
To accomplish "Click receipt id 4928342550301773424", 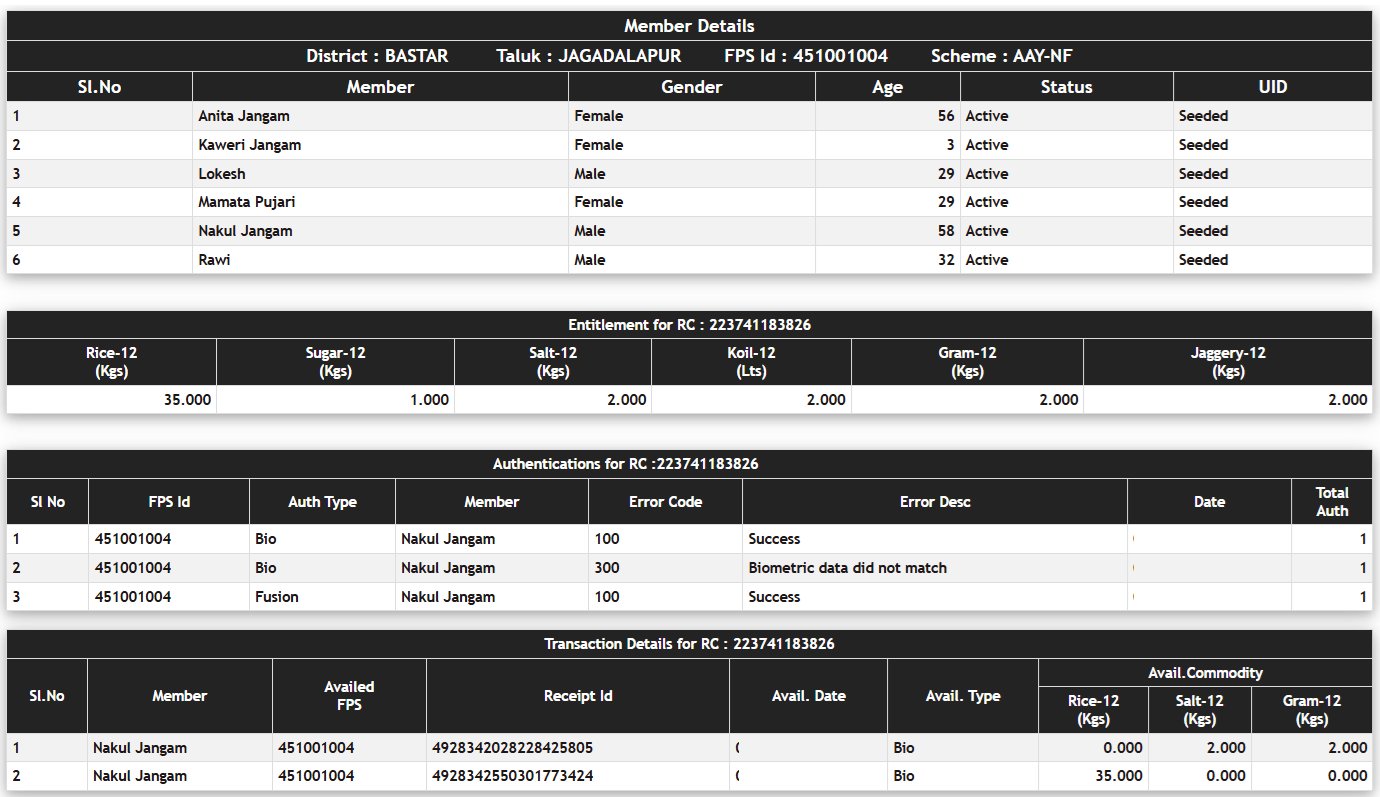I will coord(512,776).
